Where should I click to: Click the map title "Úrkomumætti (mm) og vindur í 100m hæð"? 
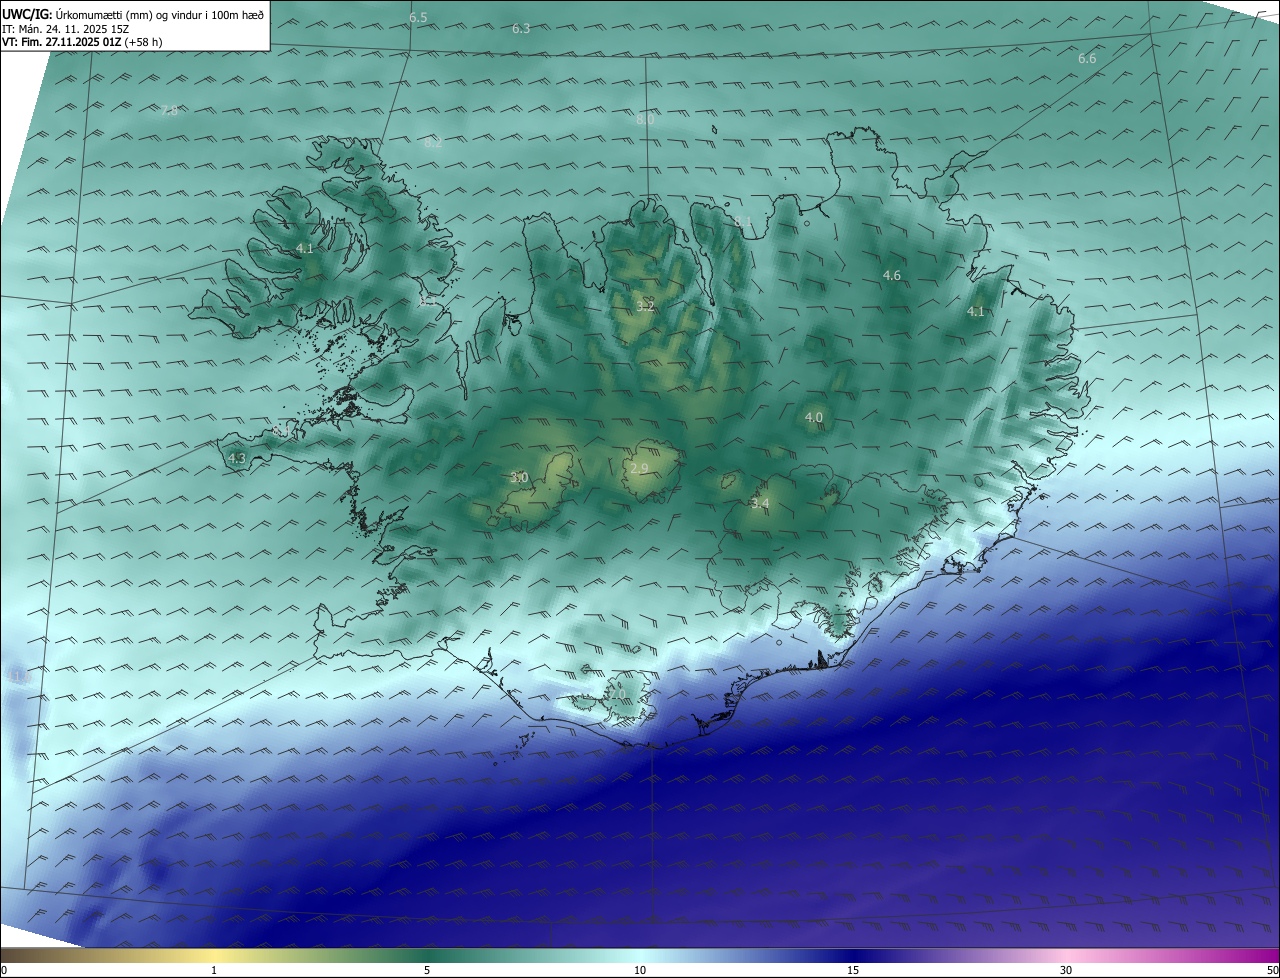(x=159, y=13)
